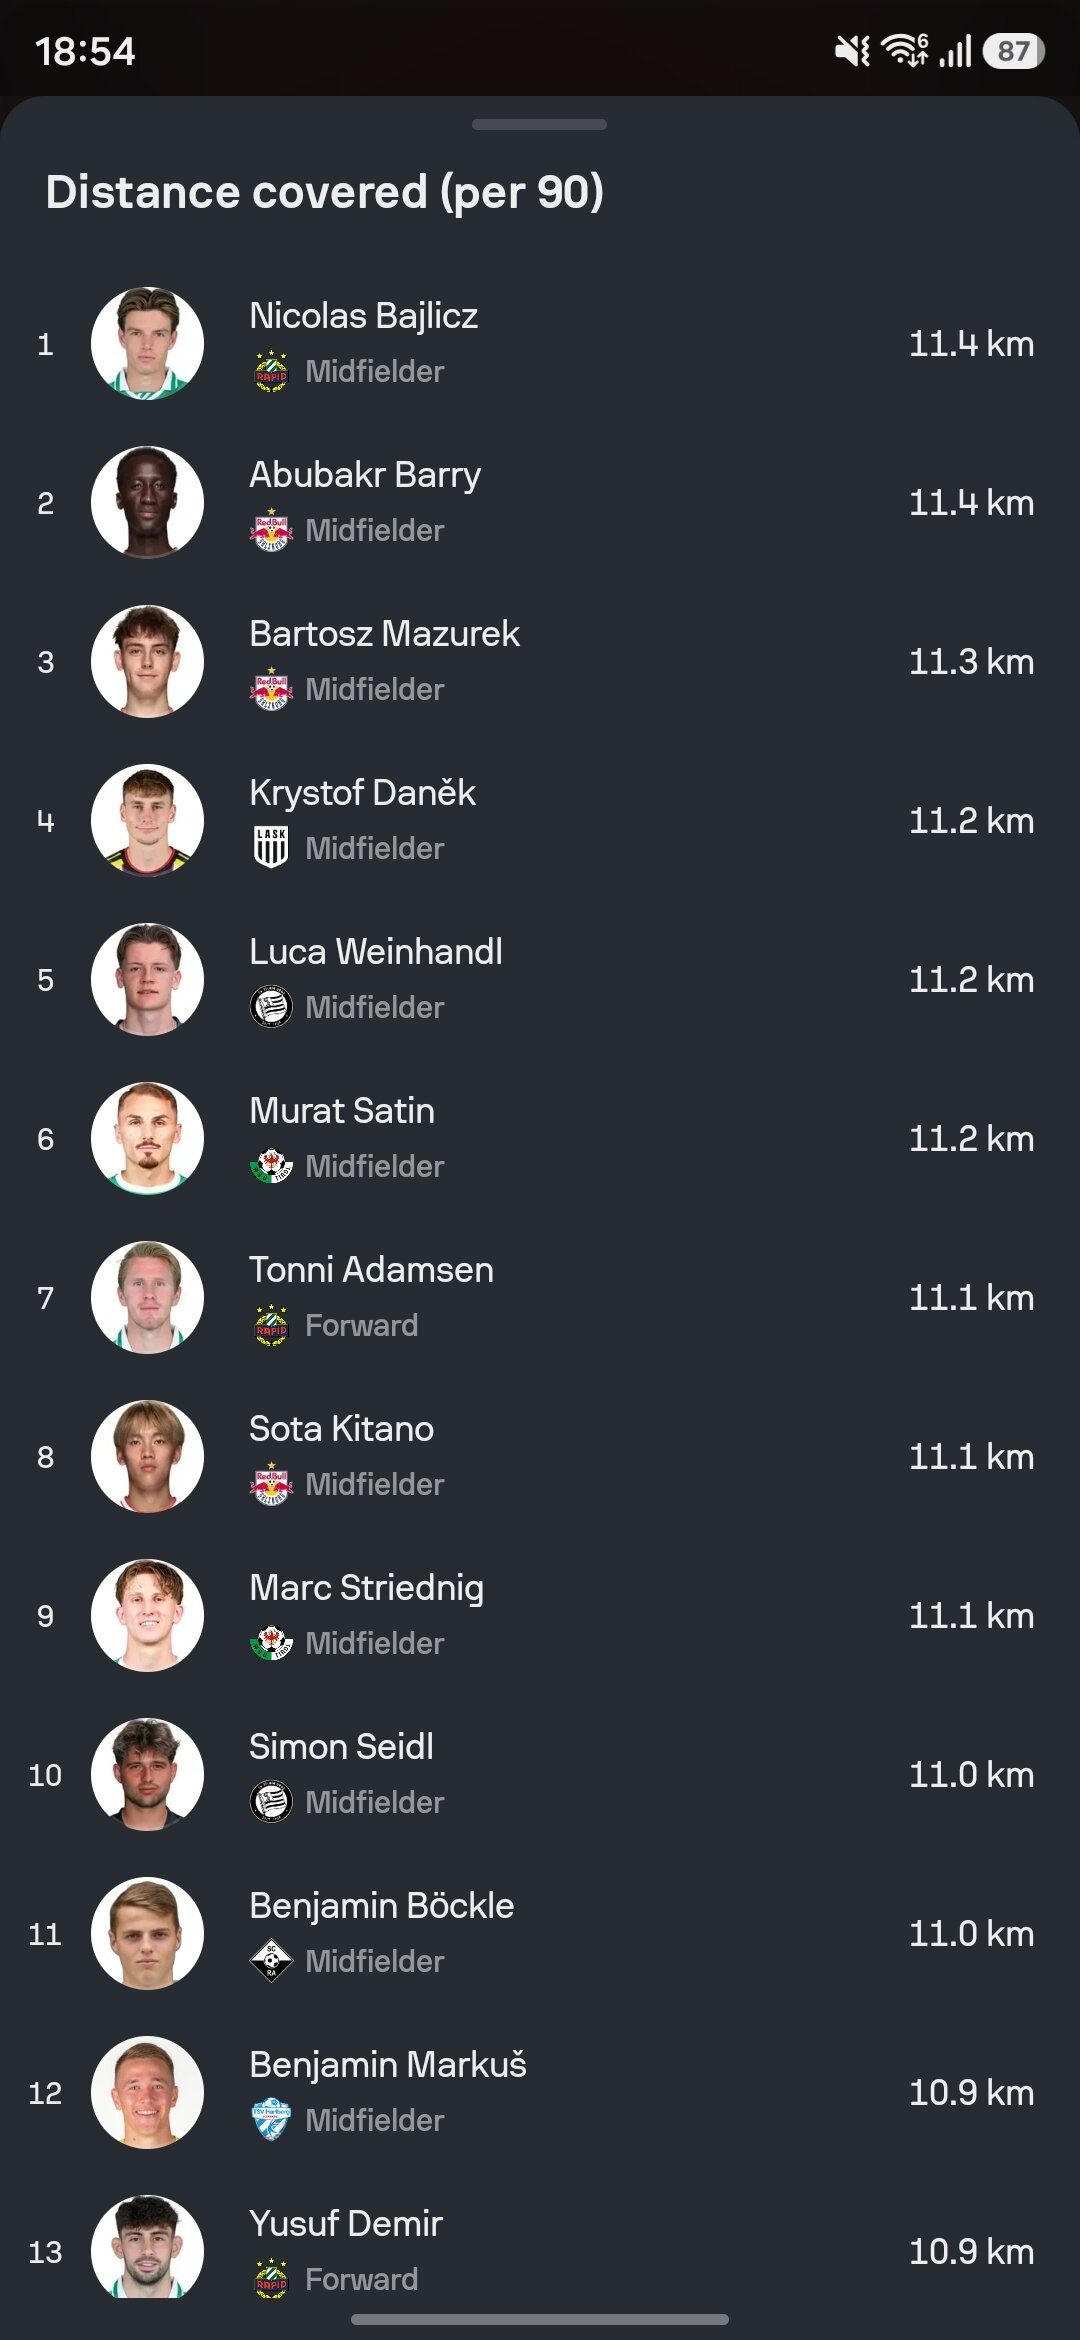The width and height of the screenshot is (1080, 2340).
Task: Tap Benjamin Böckle's 11.0 km value
Action: point(971,1933)
